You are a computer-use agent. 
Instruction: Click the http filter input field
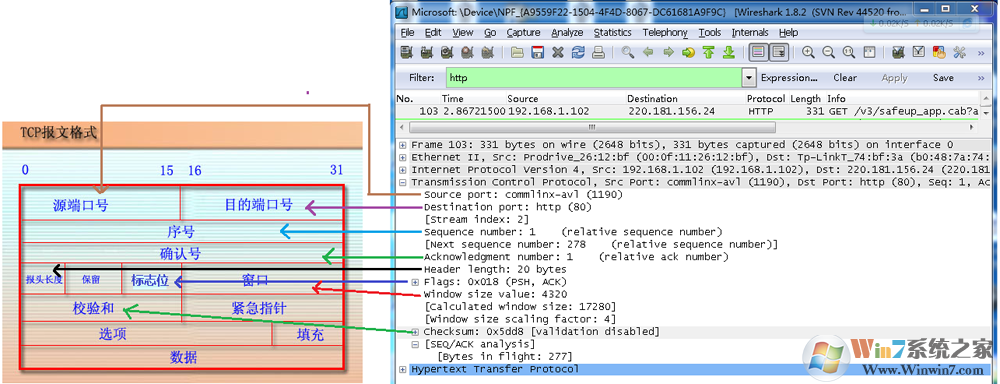tap(594, 78)
